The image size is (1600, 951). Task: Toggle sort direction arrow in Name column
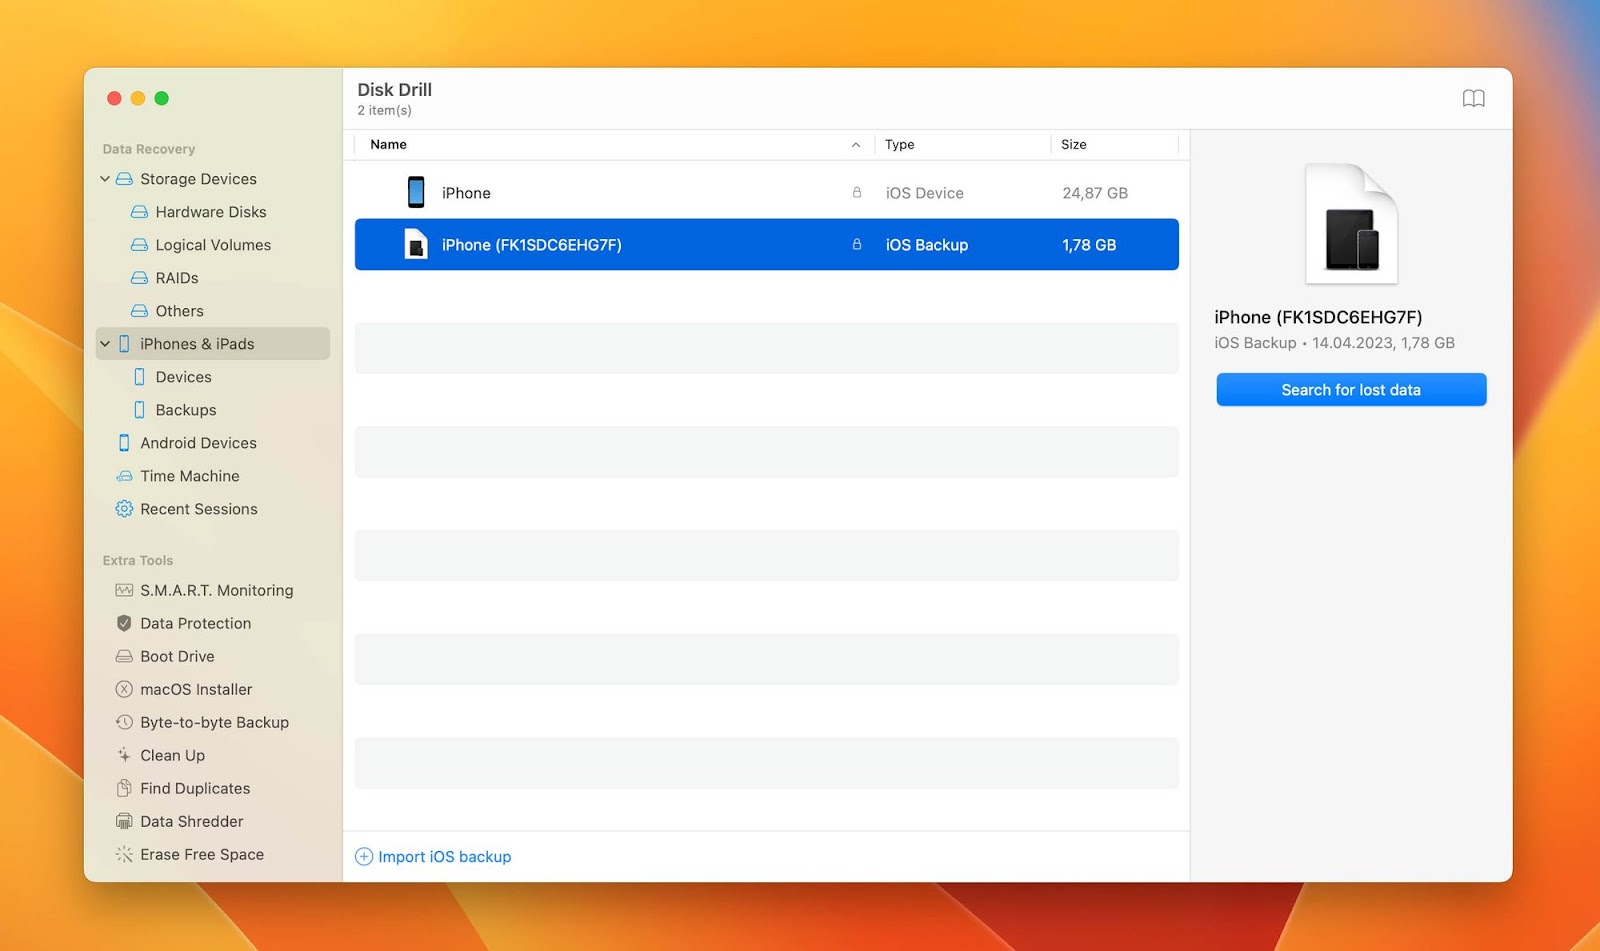pos(856,145)
